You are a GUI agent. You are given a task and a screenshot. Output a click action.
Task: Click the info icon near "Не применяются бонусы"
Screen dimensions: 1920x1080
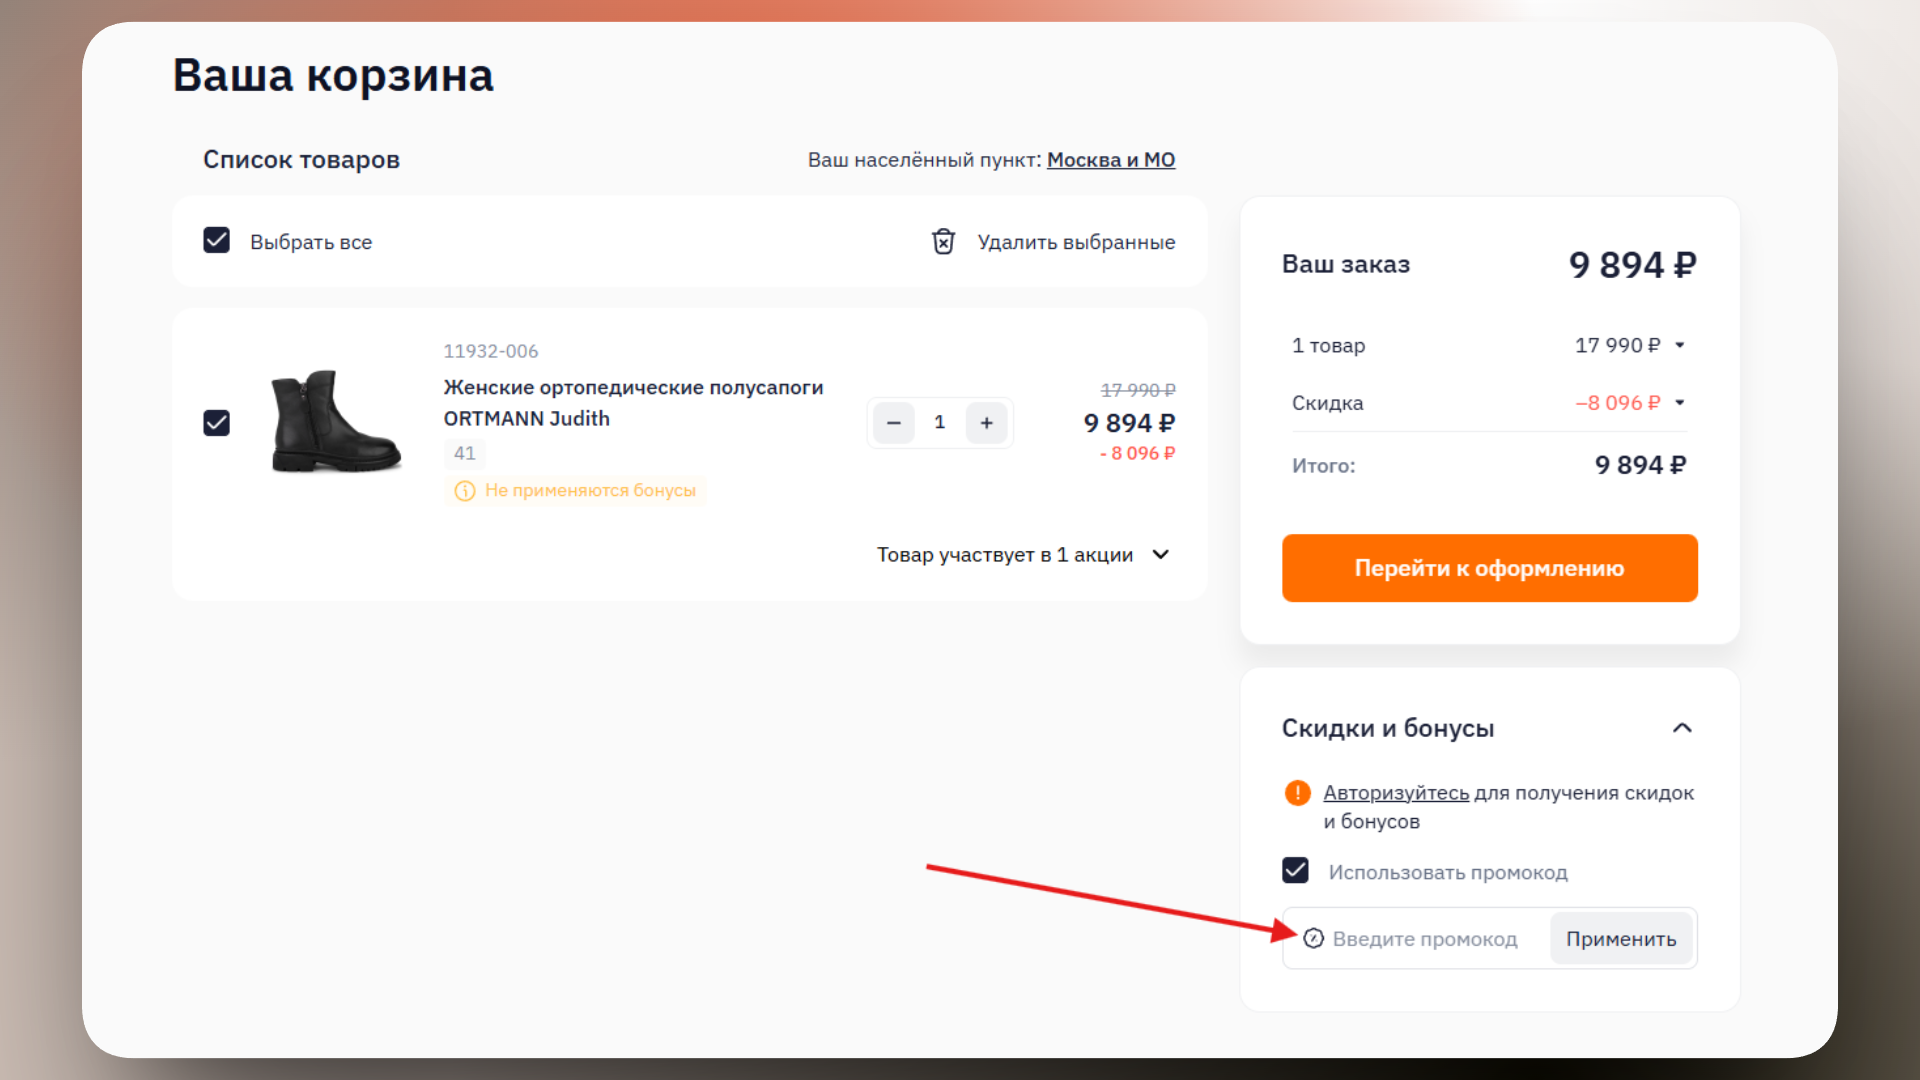tap(464, 491)
